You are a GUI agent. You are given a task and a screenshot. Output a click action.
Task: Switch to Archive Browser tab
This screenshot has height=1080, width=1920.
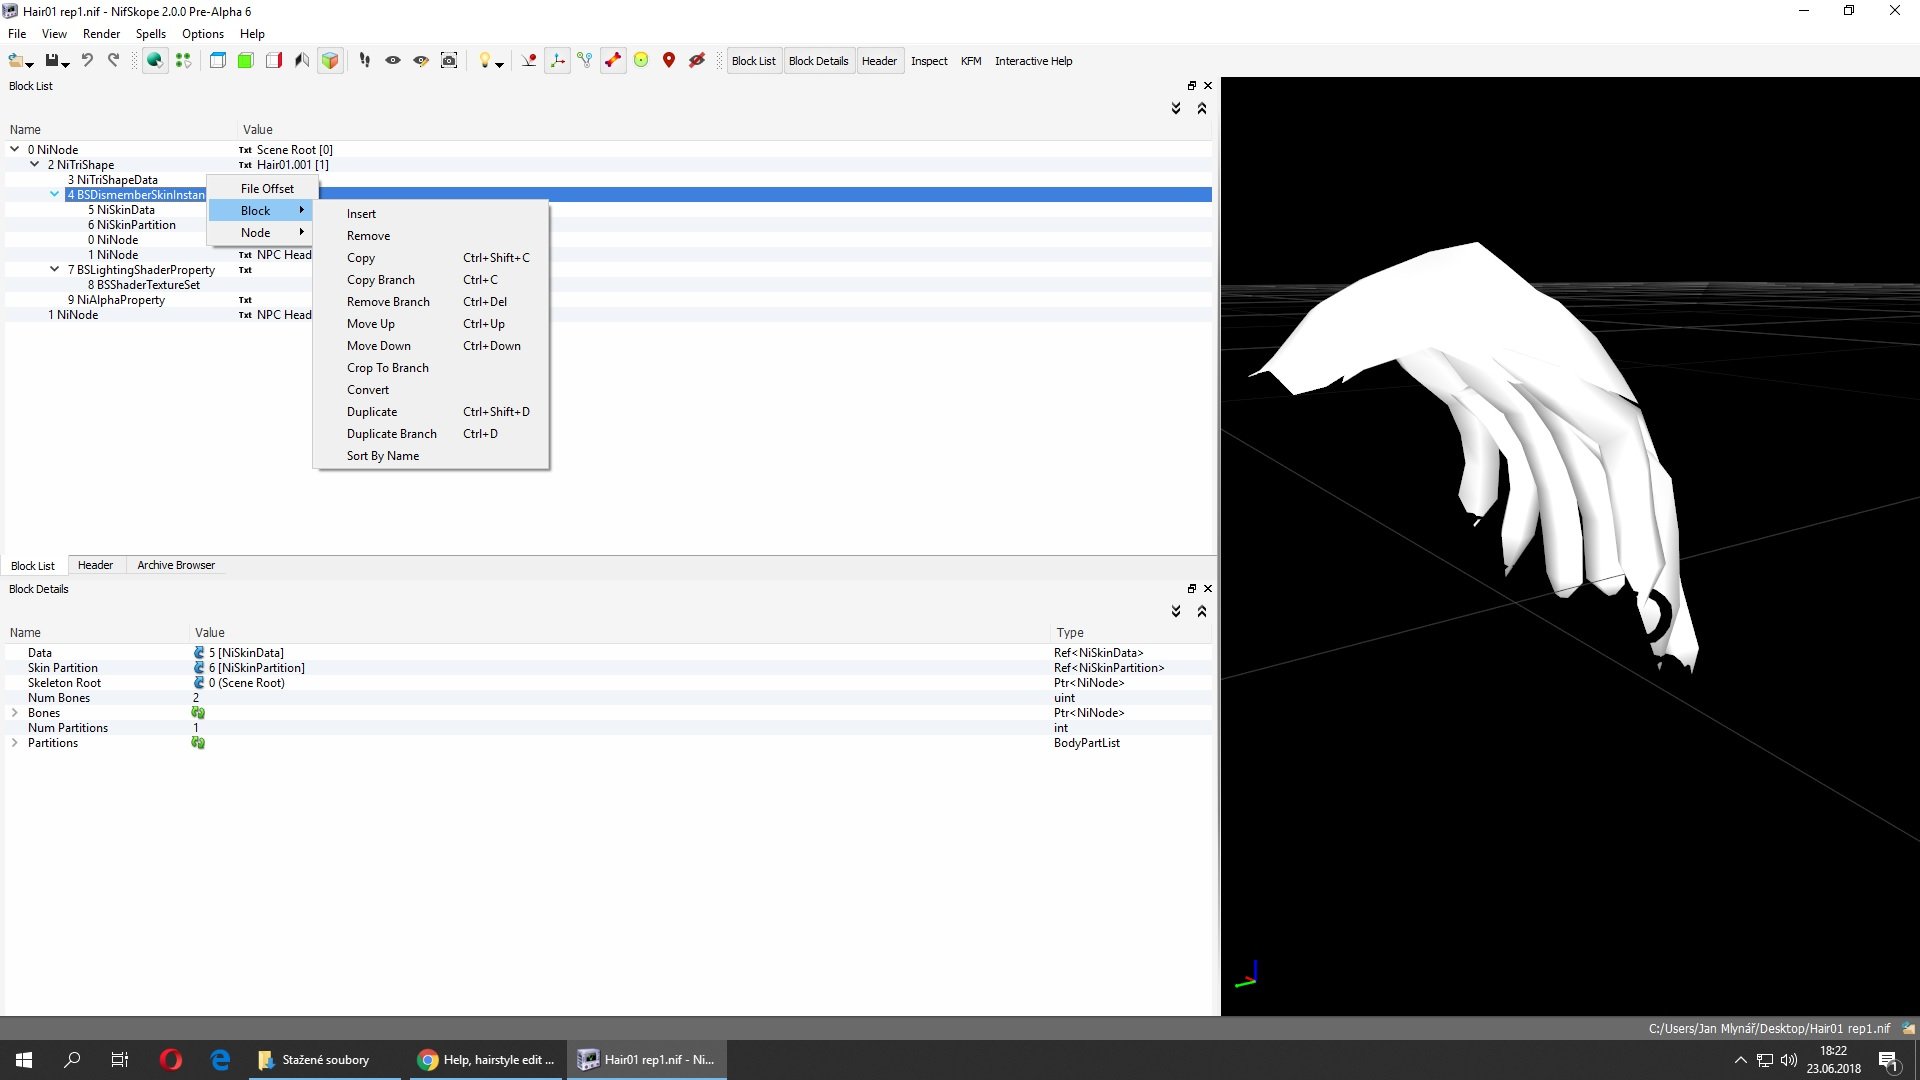[x=176, y=566]
